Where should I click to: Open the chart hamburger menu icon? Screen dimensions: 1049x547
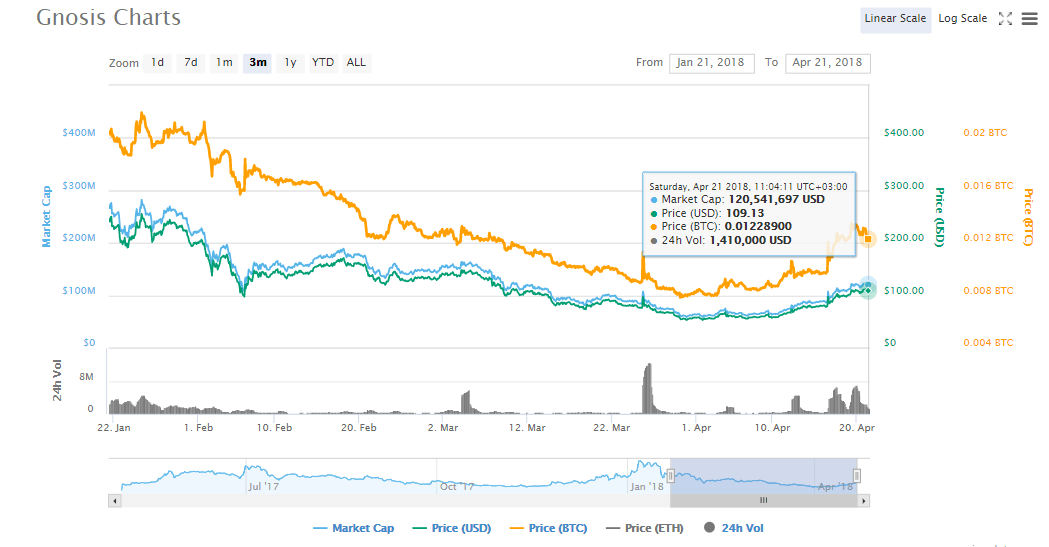(x=1029, y=19)
